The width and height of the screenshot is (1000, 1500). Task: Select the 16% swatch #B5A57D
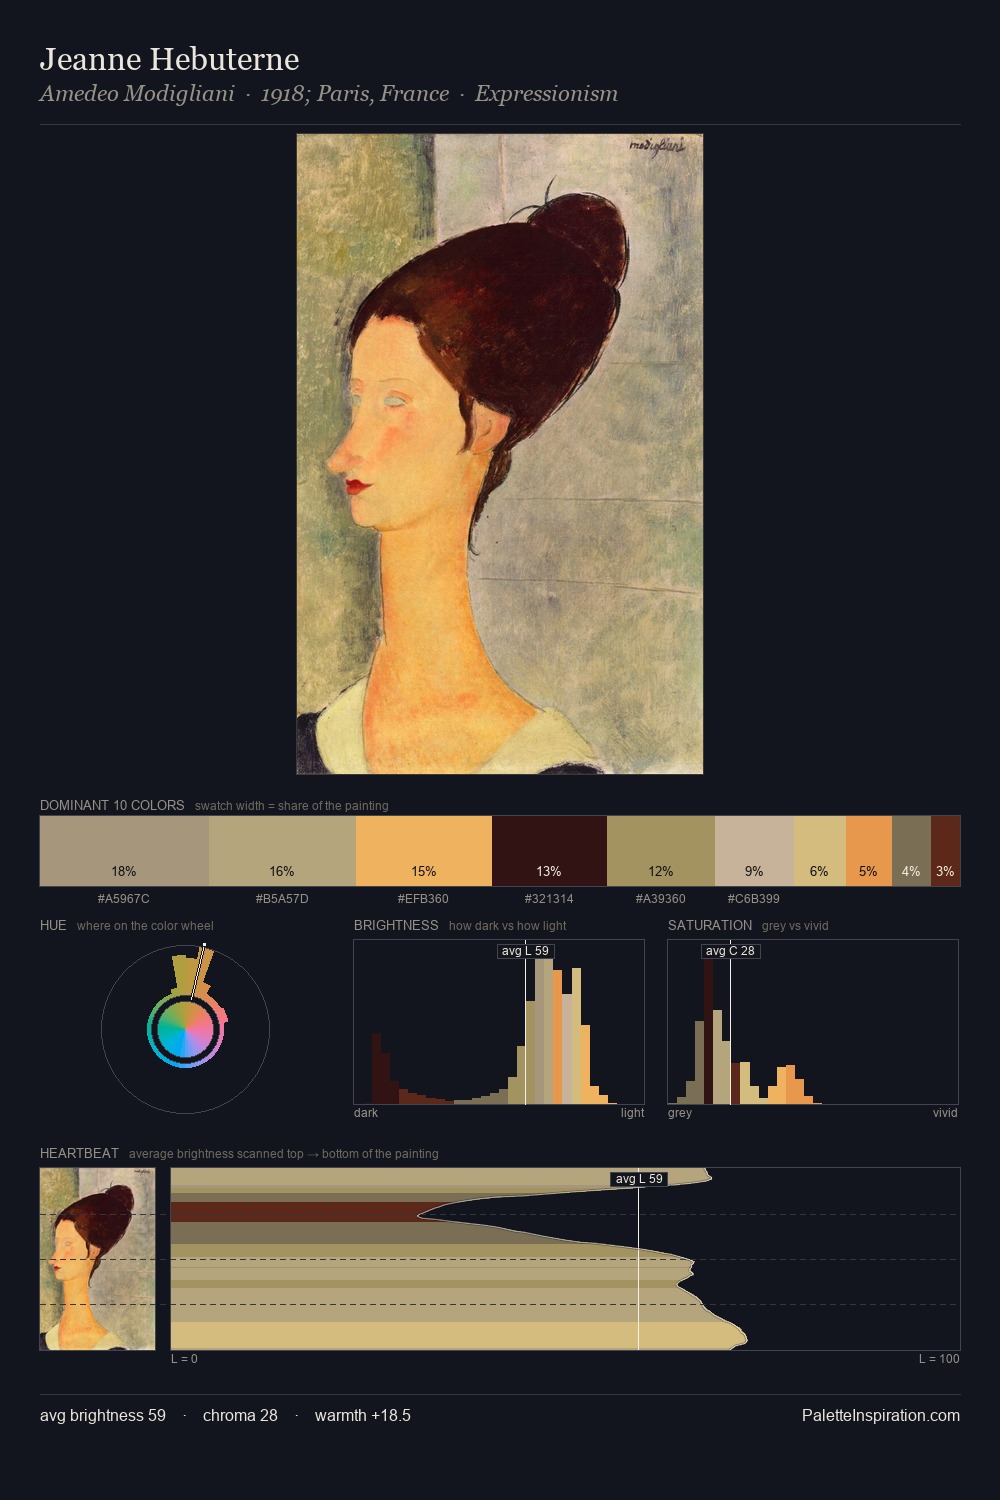click(x=282, y=851)
